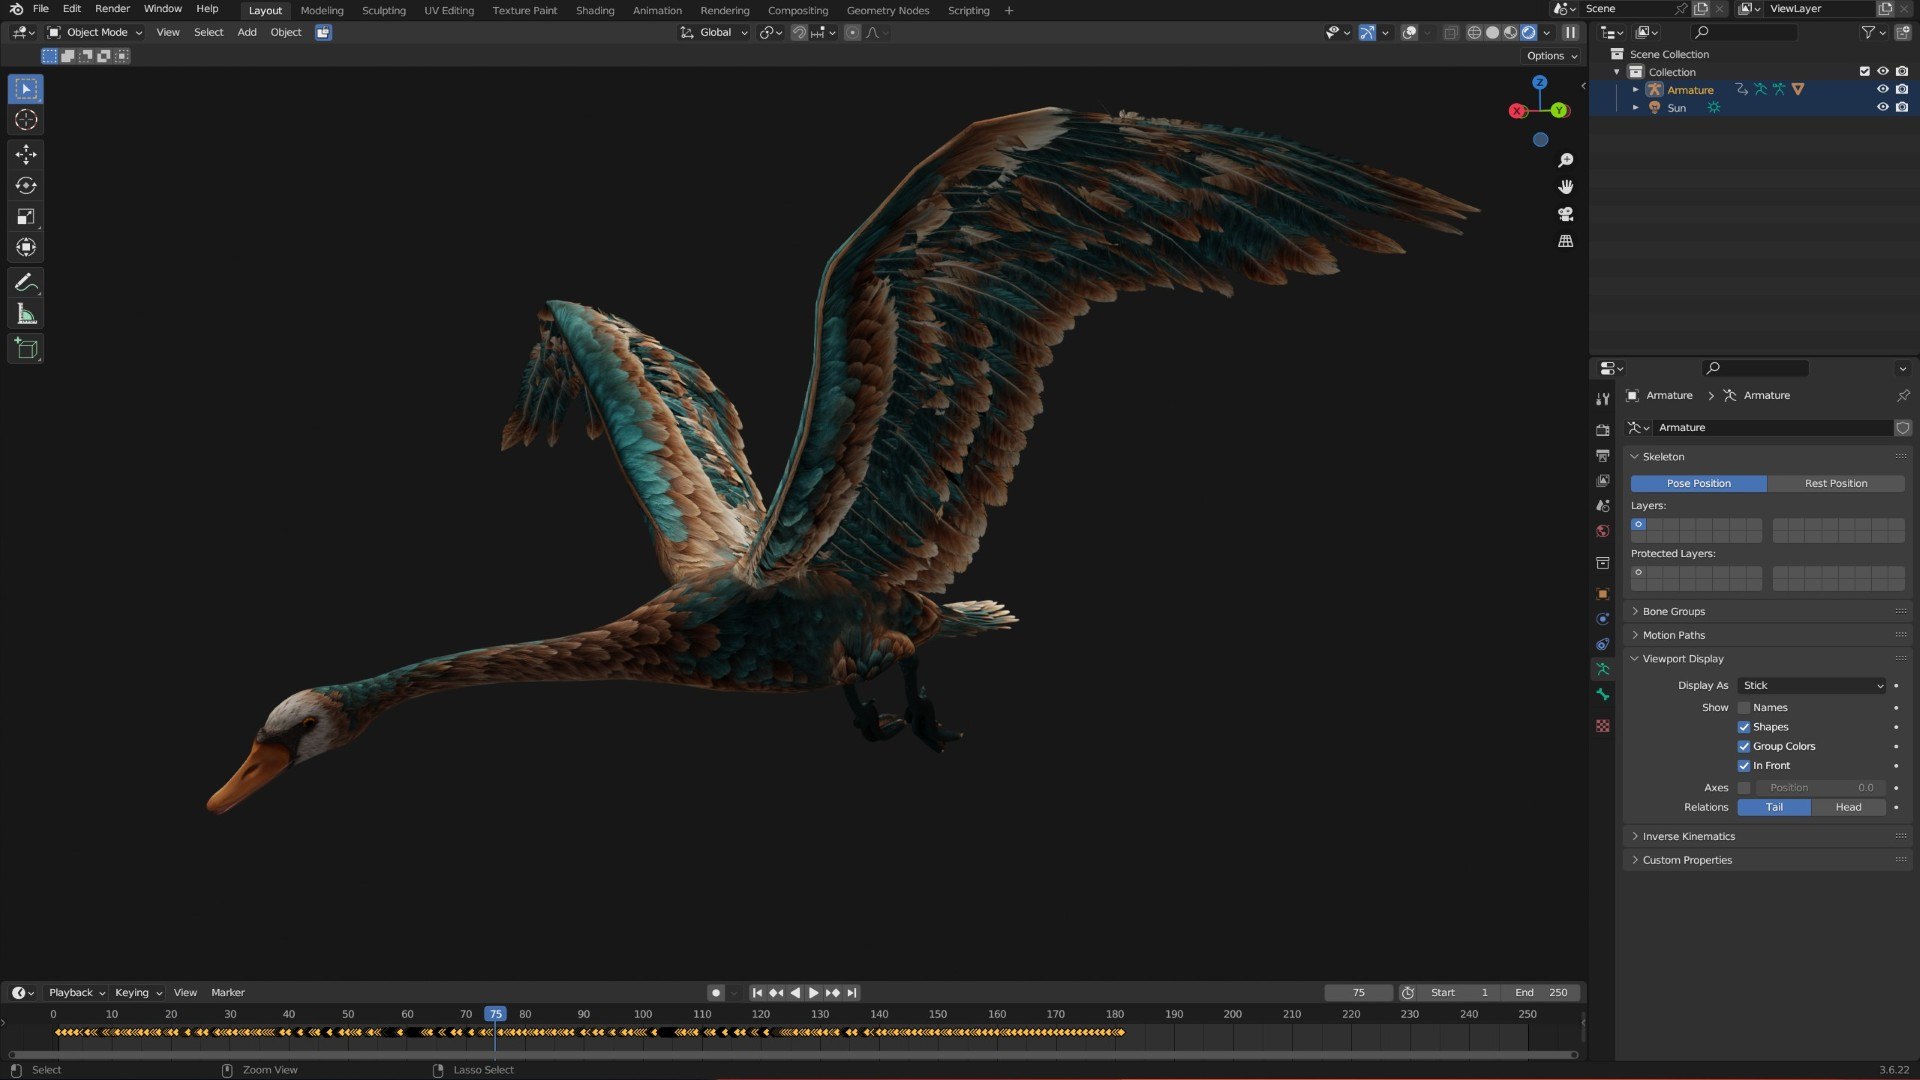Viewport: 1920px width, 1080px height.
Task: Click the Axes Position slider
Action: [x=1821, y=788]
